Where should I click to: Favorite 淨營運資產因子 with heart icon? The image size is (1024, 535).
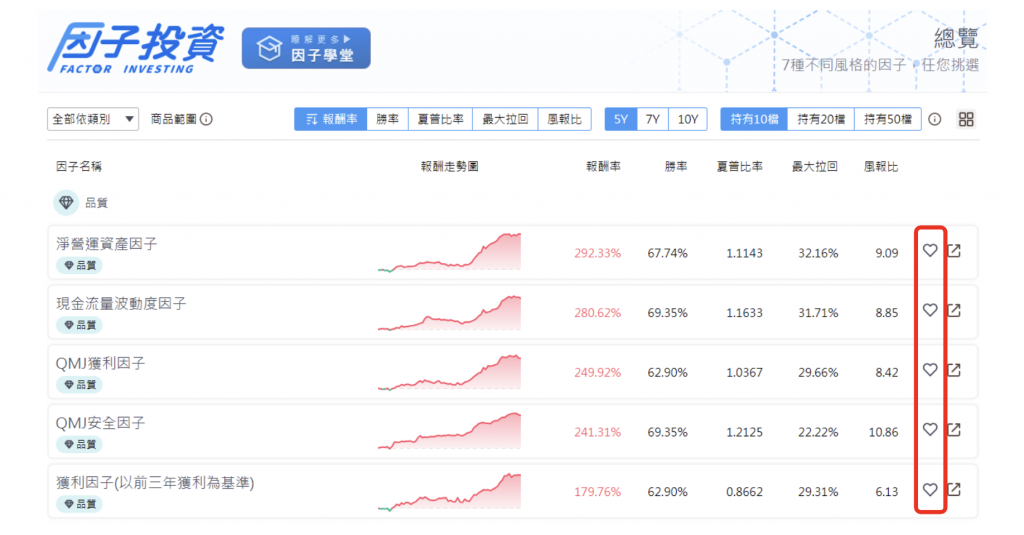click(x=929, y=251)
